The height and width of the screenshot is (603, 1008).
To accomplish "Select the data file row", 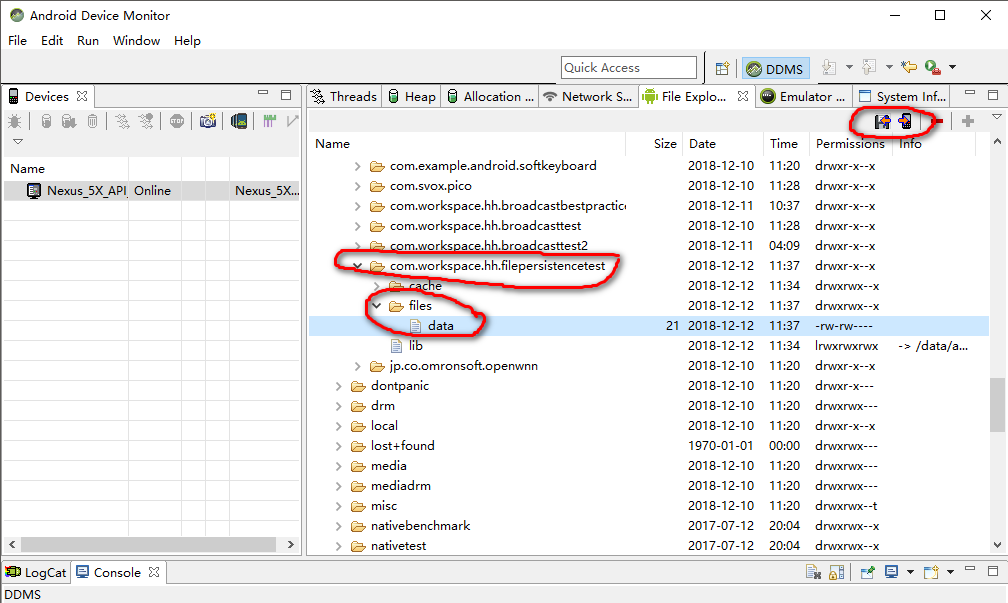I will pos(649,326).
